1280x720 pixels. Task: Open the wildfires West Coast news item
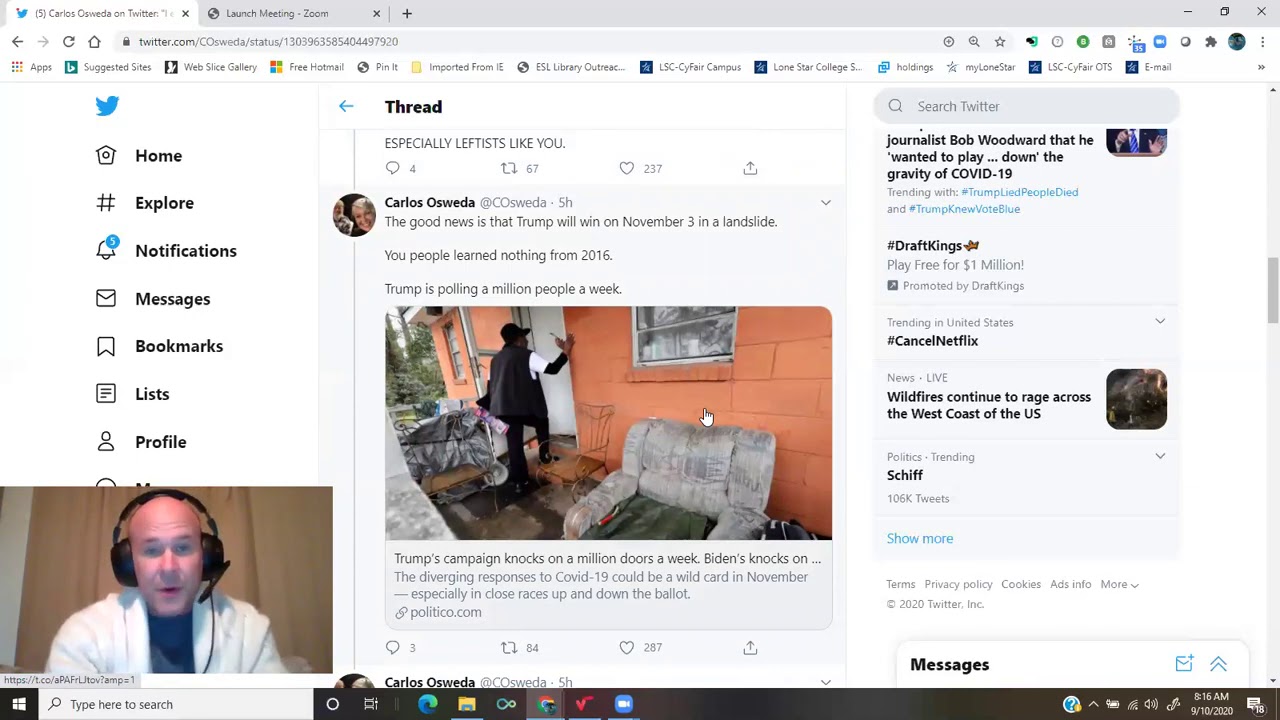click(988, 405)
